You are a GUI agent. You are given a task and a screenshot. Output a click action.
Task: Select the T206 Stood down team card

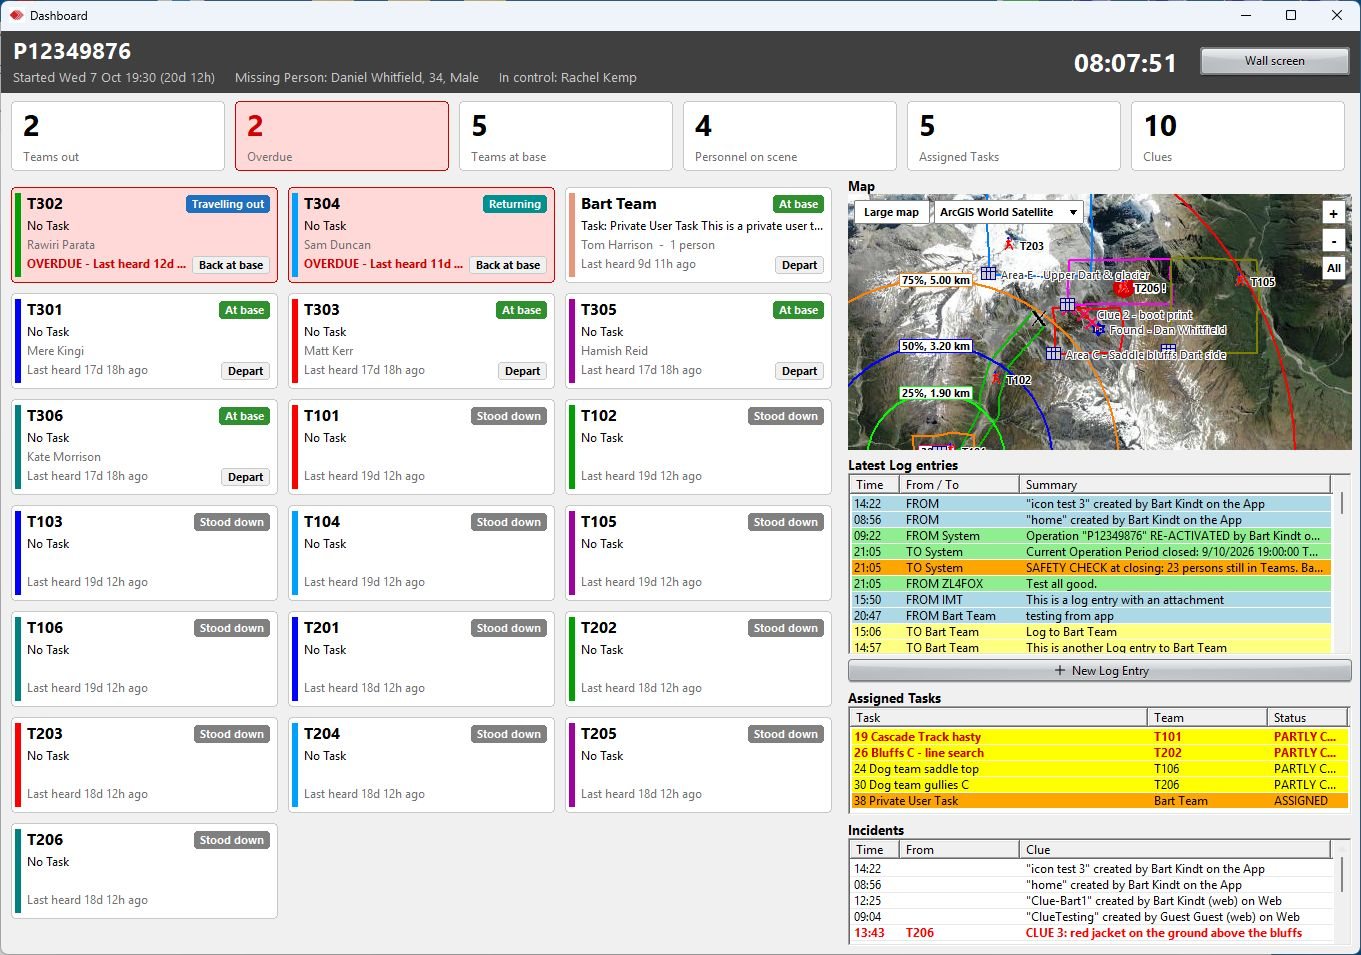click(x=145, y=871)
